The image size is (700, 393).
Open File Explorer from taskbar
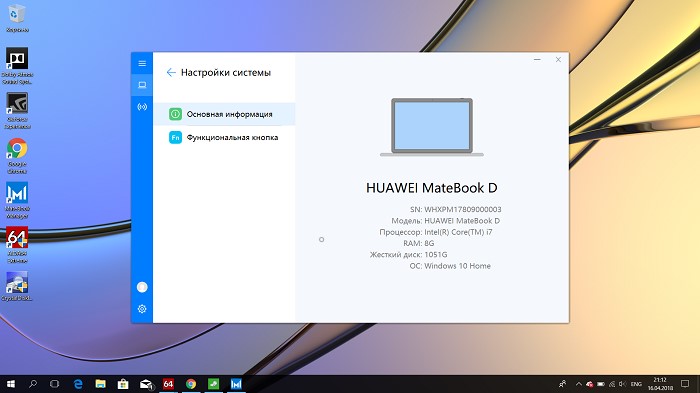pyautogui.click(x=100, y=384)
